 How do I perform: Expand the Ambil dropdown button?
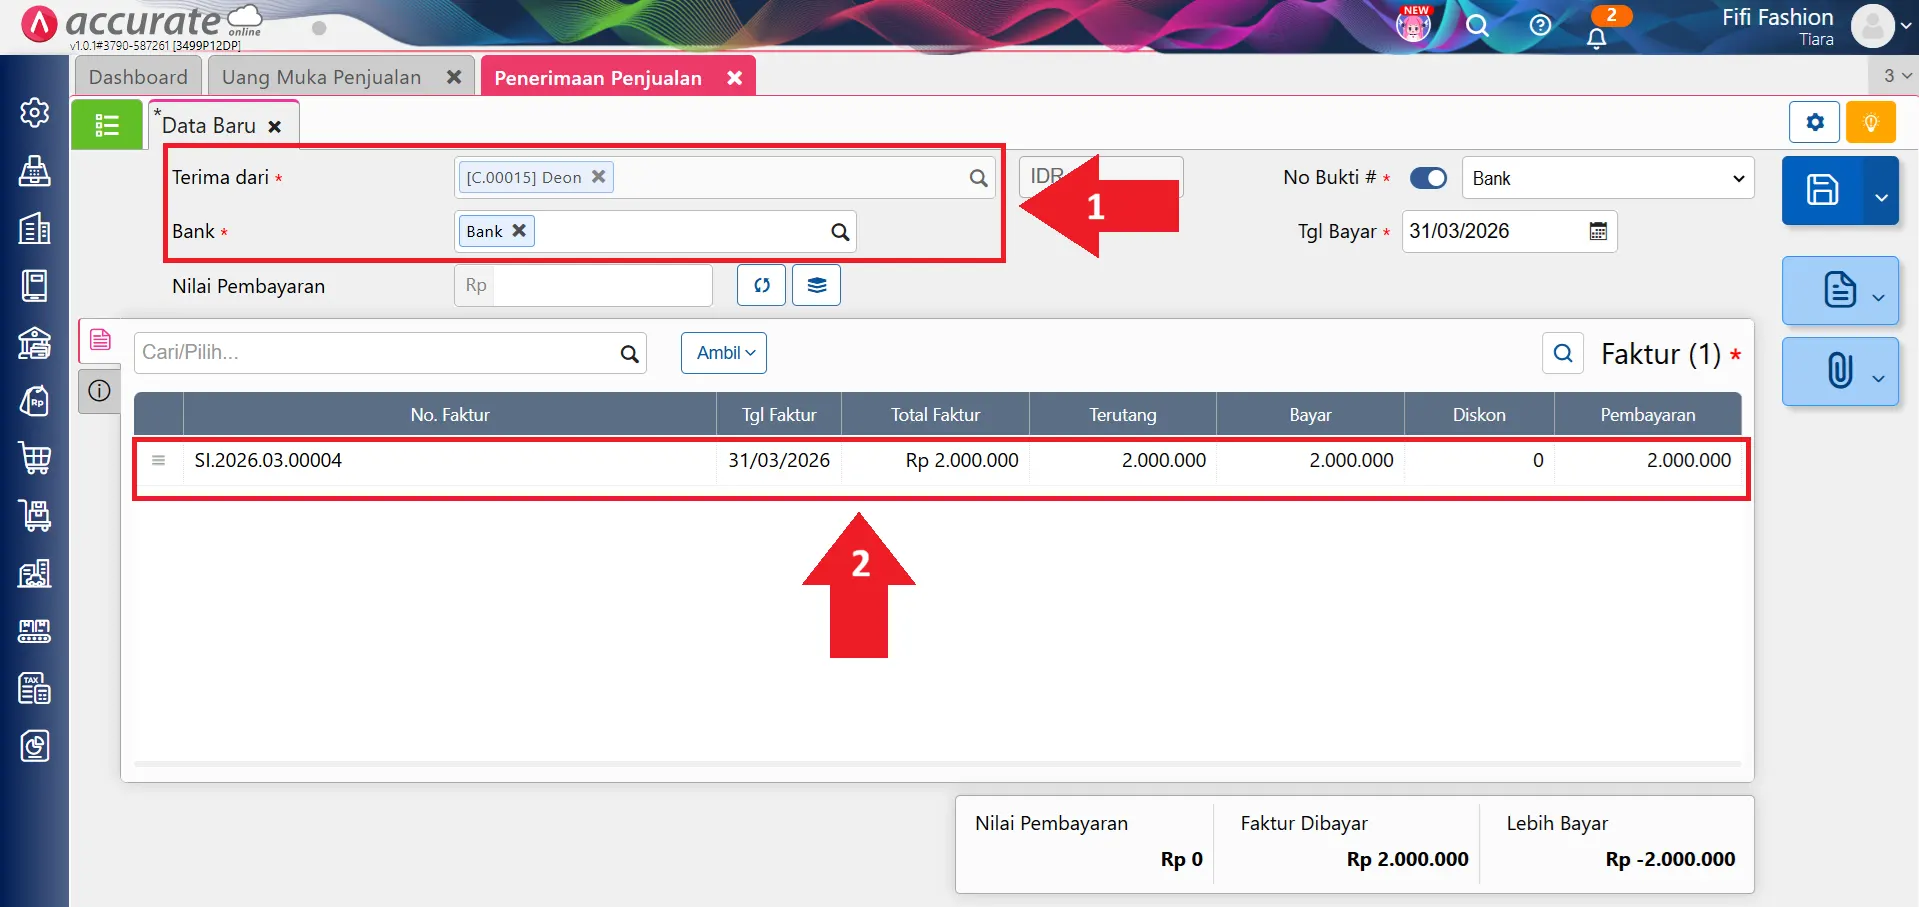tap(724, 353)
